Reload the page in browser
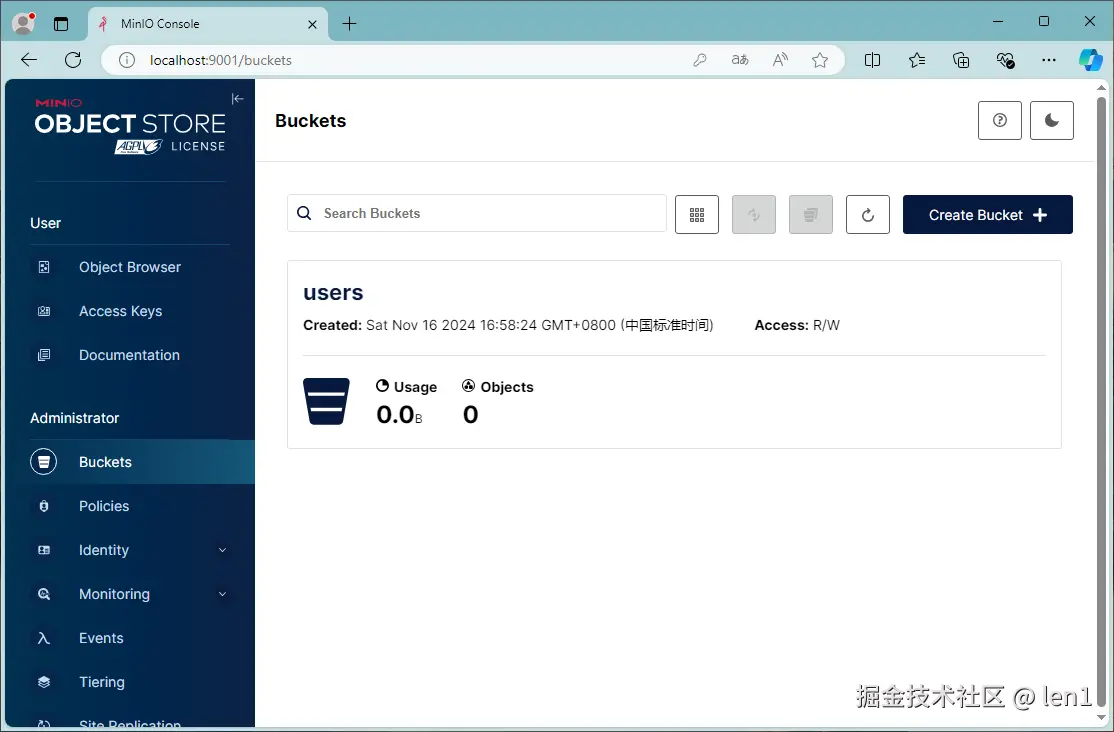1114x732 pixels. pos(72,60)
